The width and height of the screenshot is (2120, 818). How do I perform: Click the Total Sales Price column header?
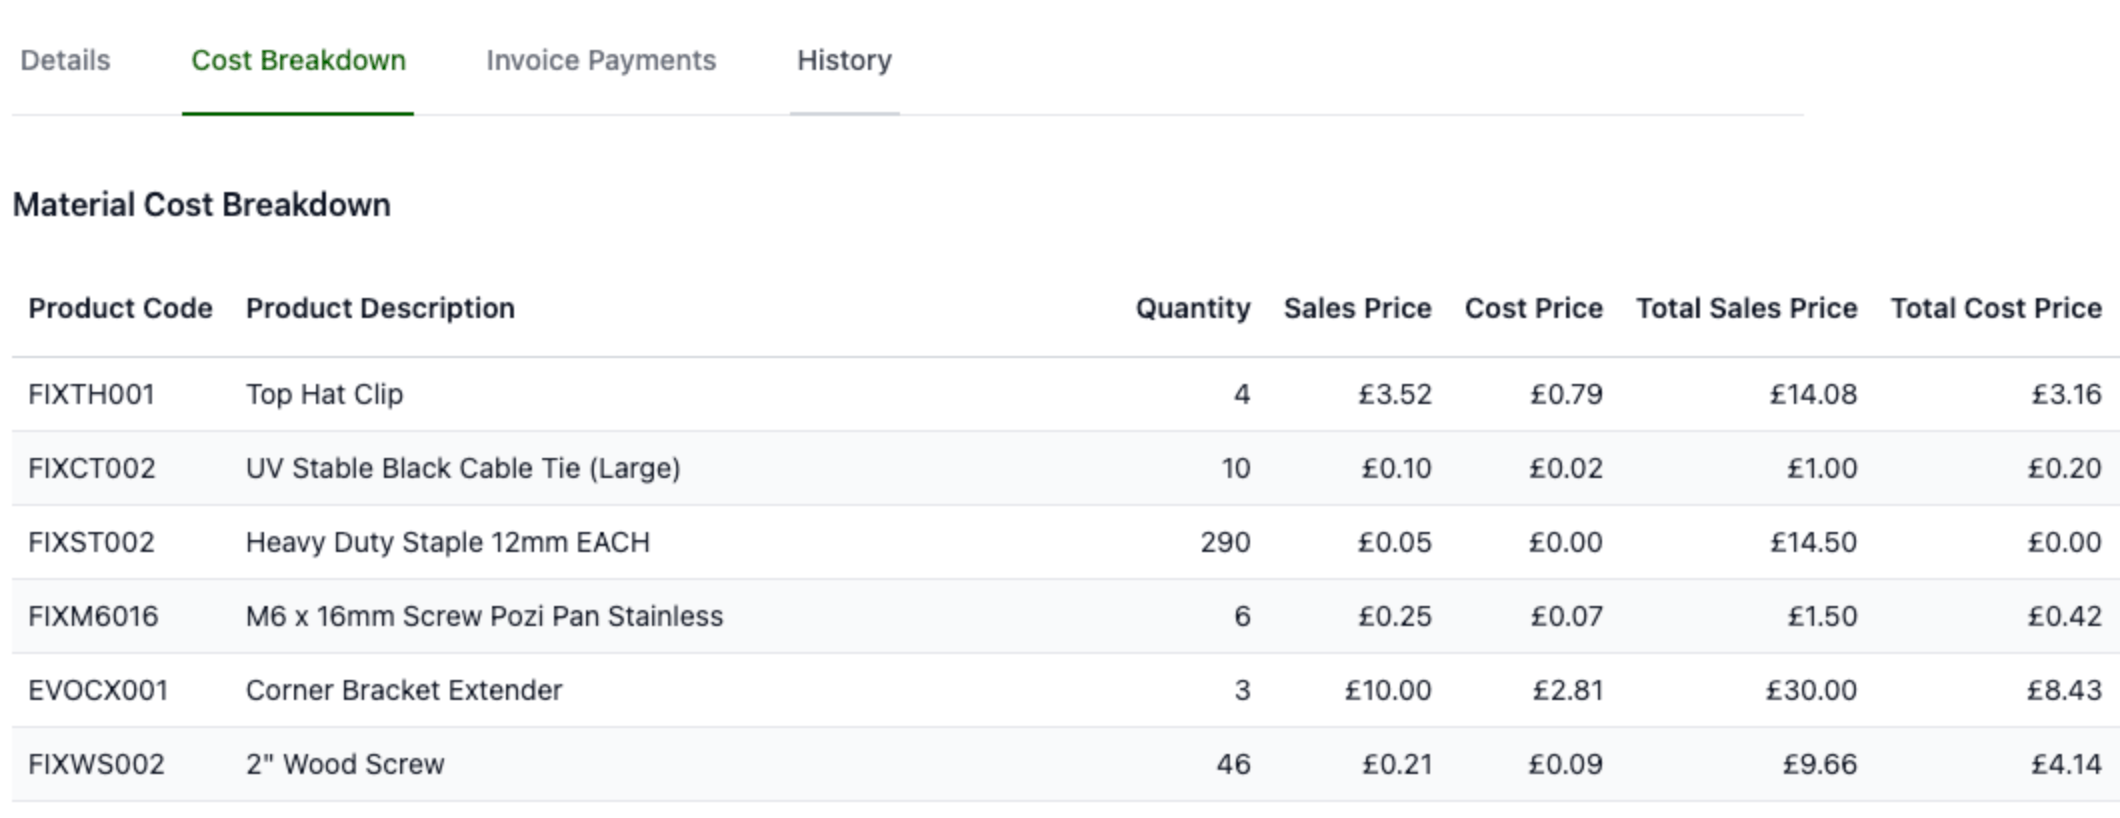tap(1746, 308)
